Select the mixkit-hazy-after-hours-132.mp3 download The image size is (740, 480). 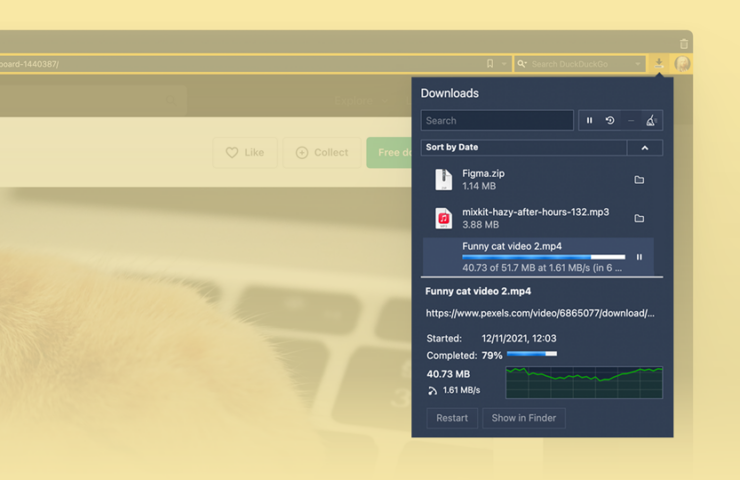coord(538,218)
